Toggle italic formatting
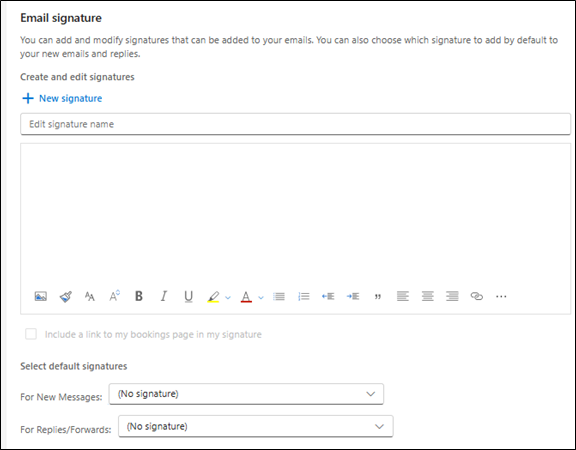The image size is (576, 450). pos(164,296)
